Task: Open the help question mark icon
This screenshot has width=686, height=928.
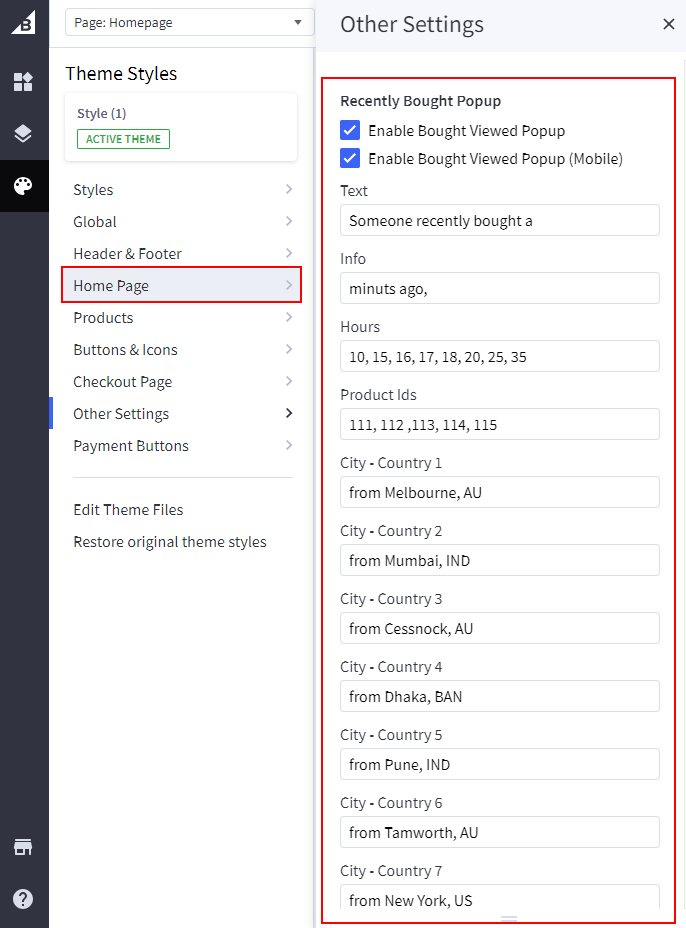Action: 23,899
